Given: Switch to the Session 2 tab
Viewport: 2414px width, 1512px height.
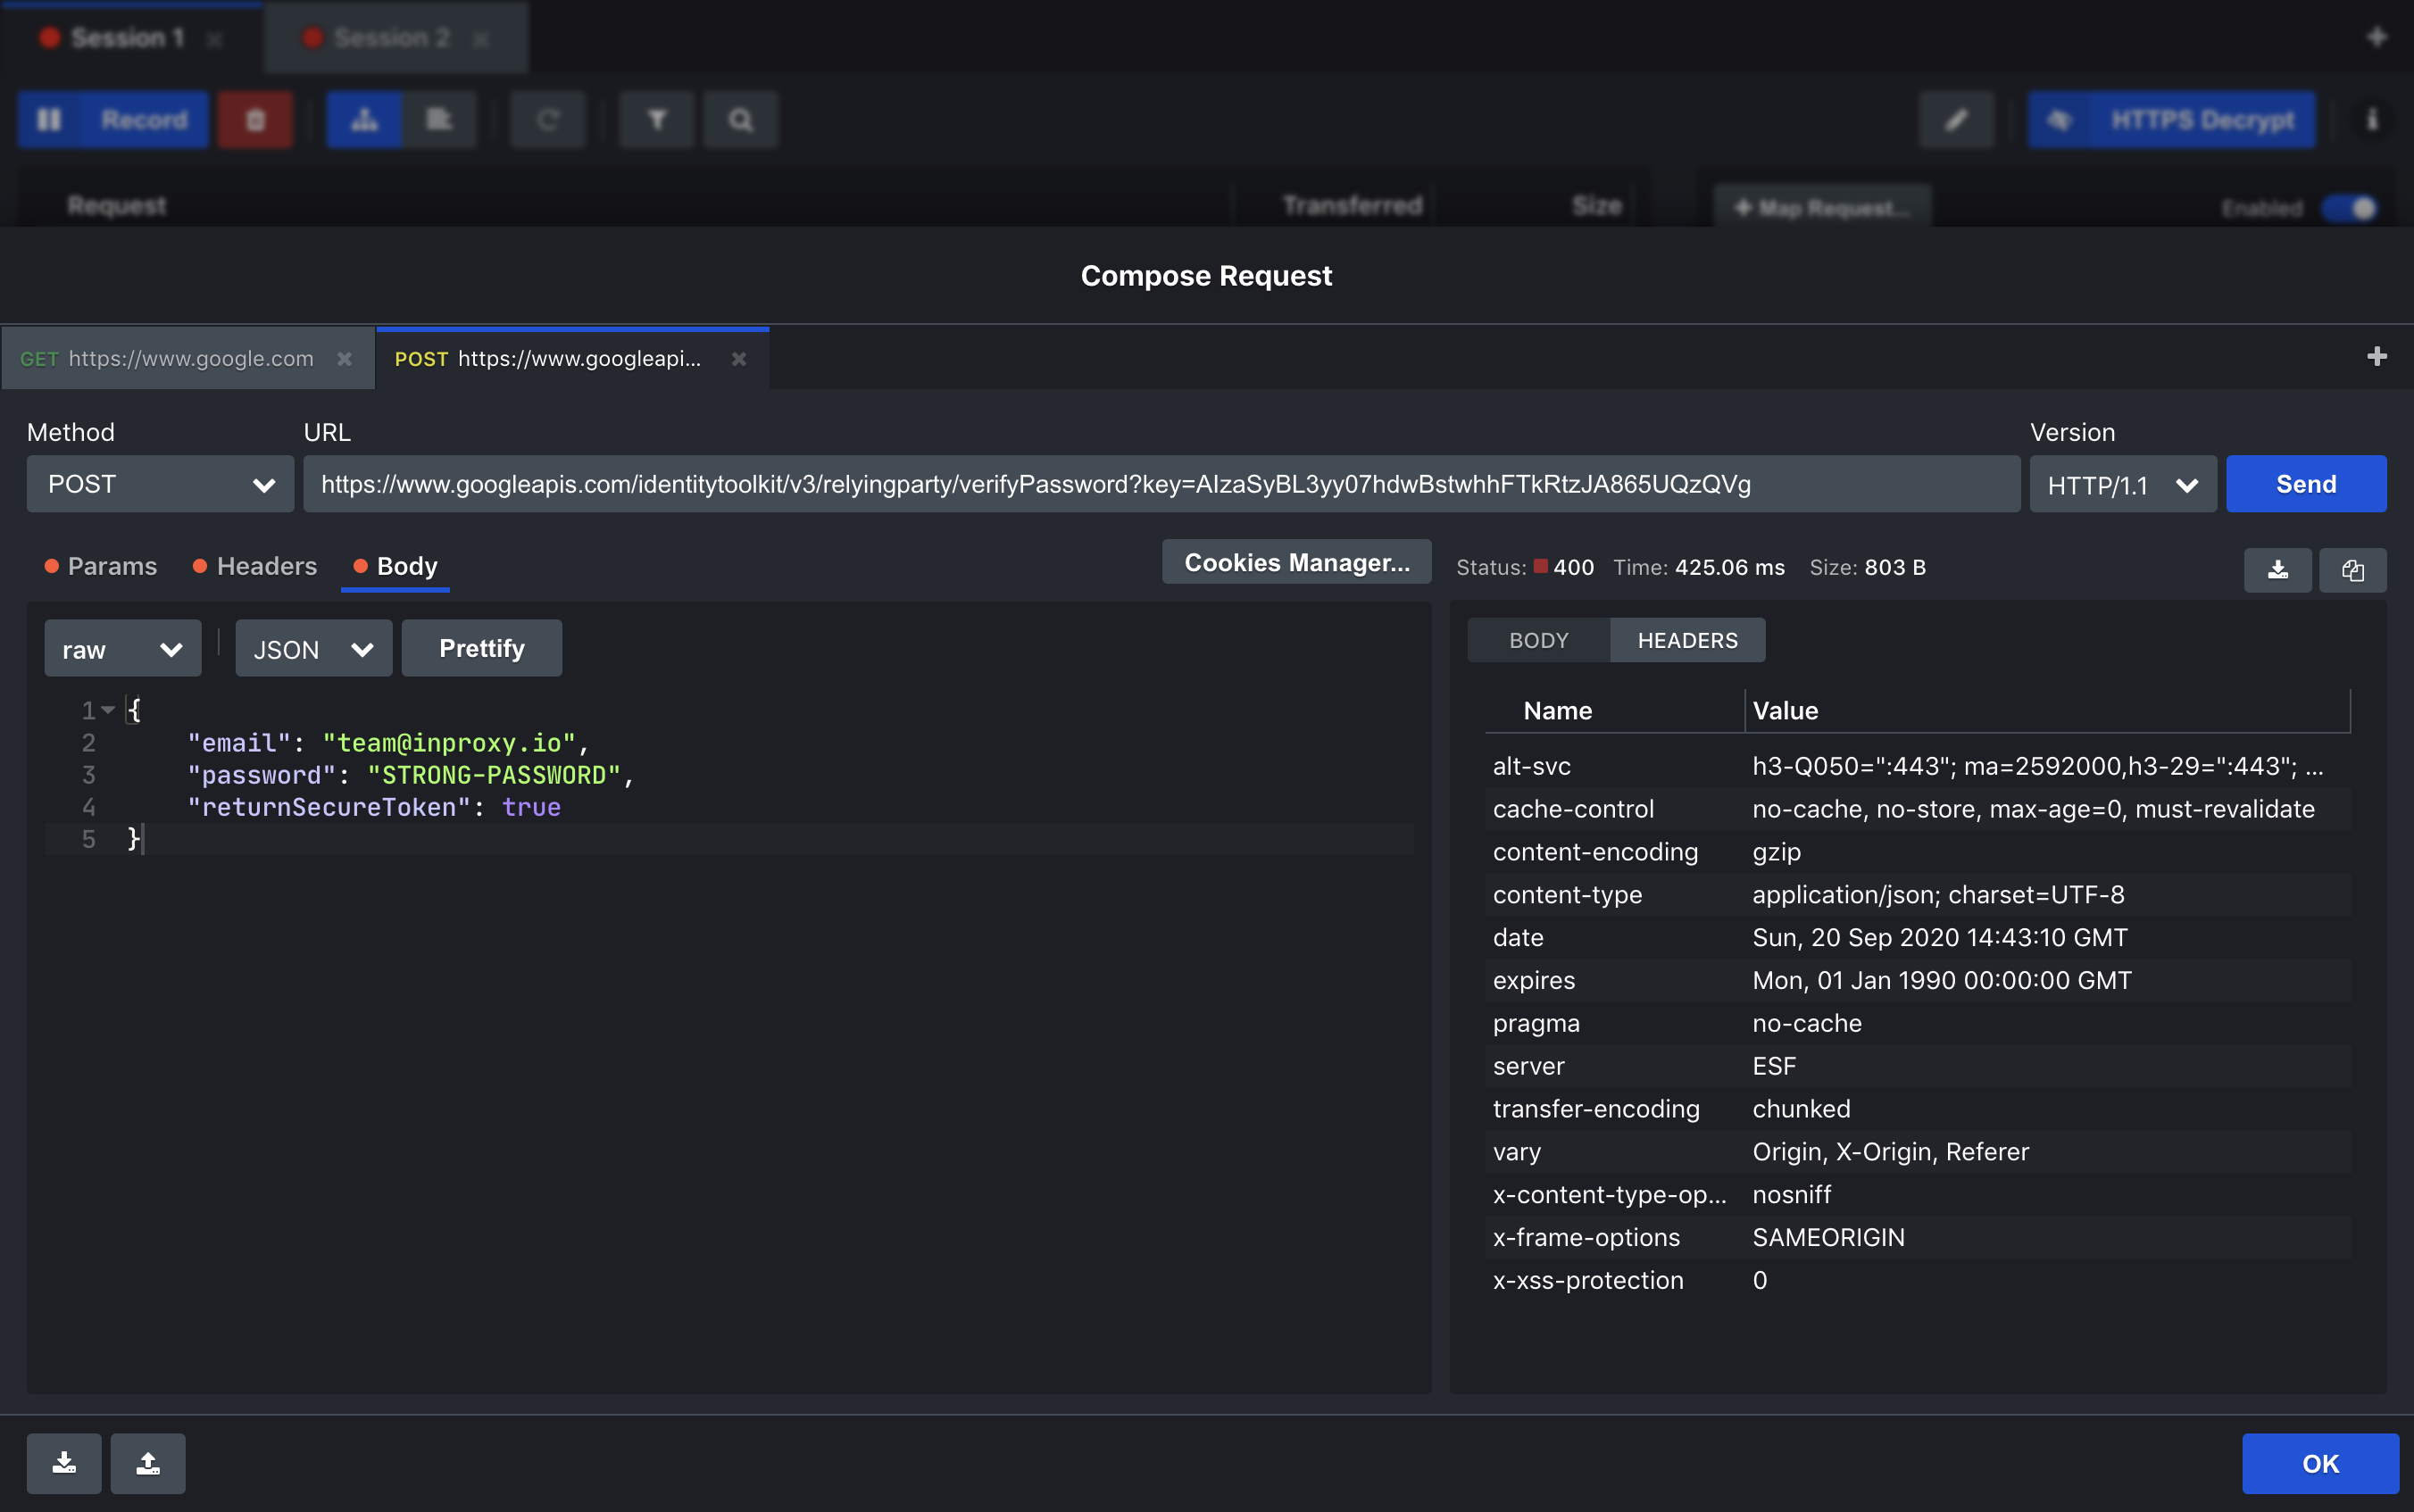Looking at the screenshot, I should (392, 37).
